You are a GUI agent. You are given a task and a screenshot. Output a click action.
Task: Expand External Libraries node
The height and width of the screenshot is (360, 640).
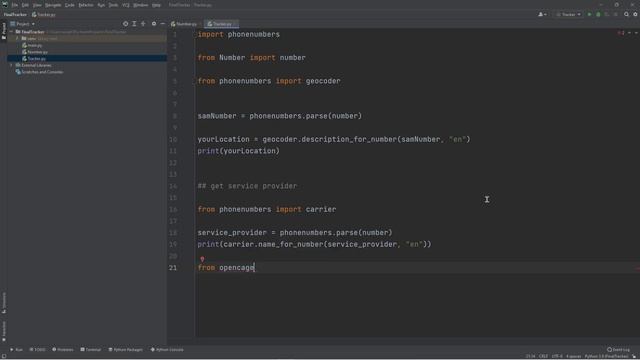click(x=11, y=65)
